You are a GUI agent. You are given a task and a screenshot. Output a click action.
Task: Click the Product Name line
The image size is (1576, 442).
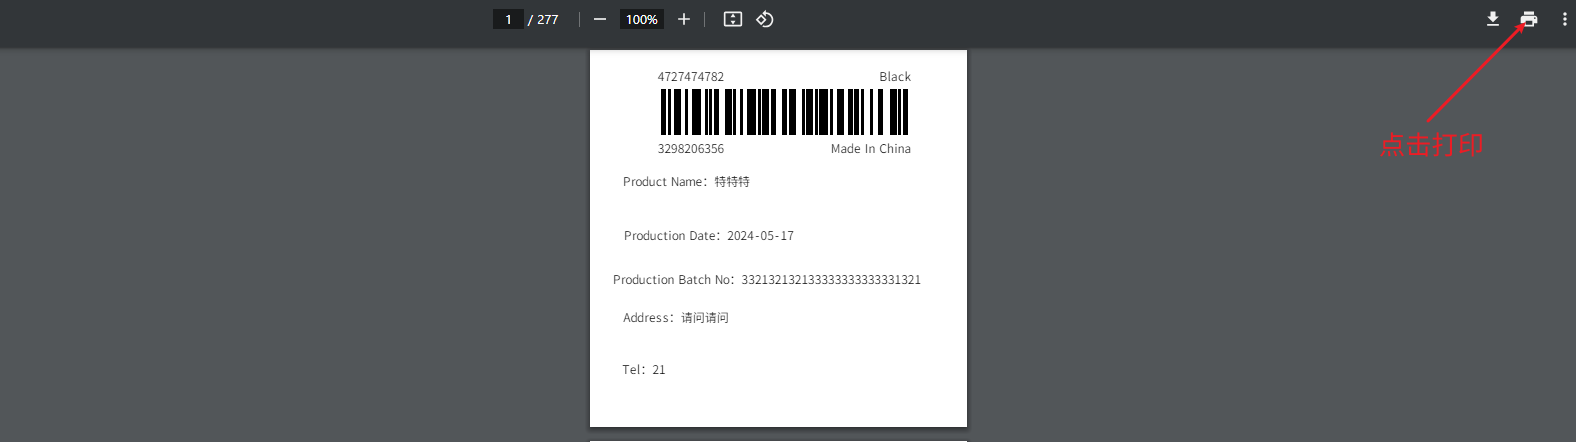[686, 182]
